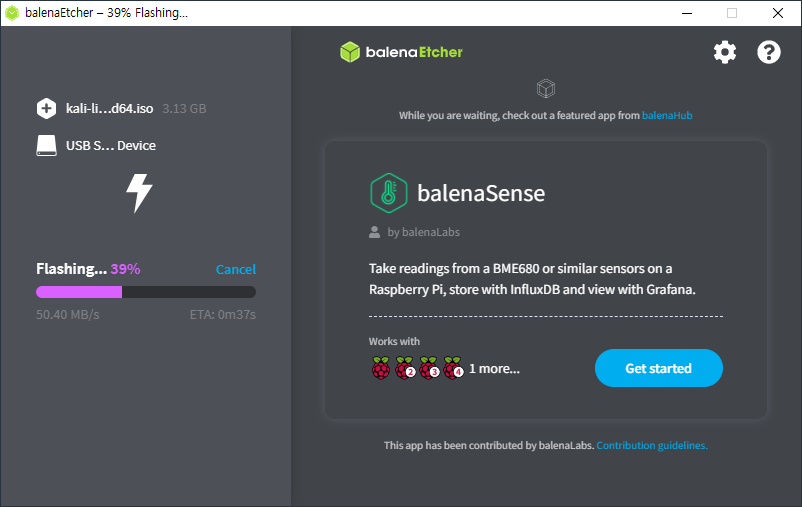Click the '1 more...' devices text
The width and height of the screenshot is (802, 507).
(494, 368)
